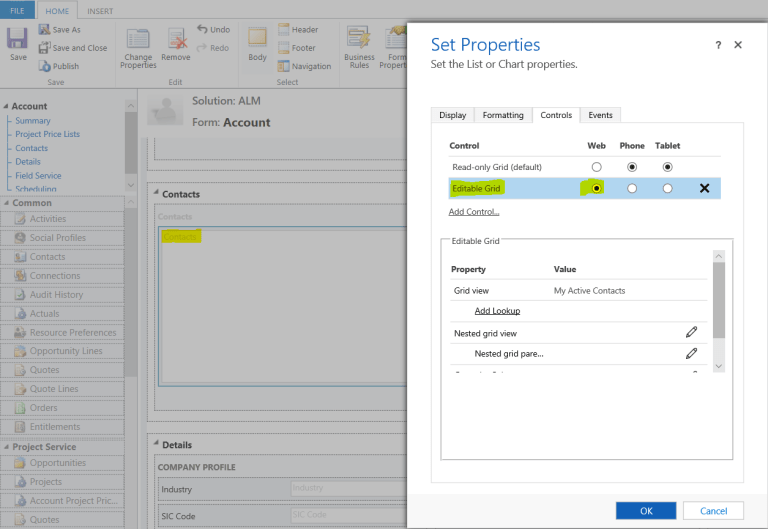Select Tablet radio for Editable Grid
768x529 pixels.
(x=667, y=188)
